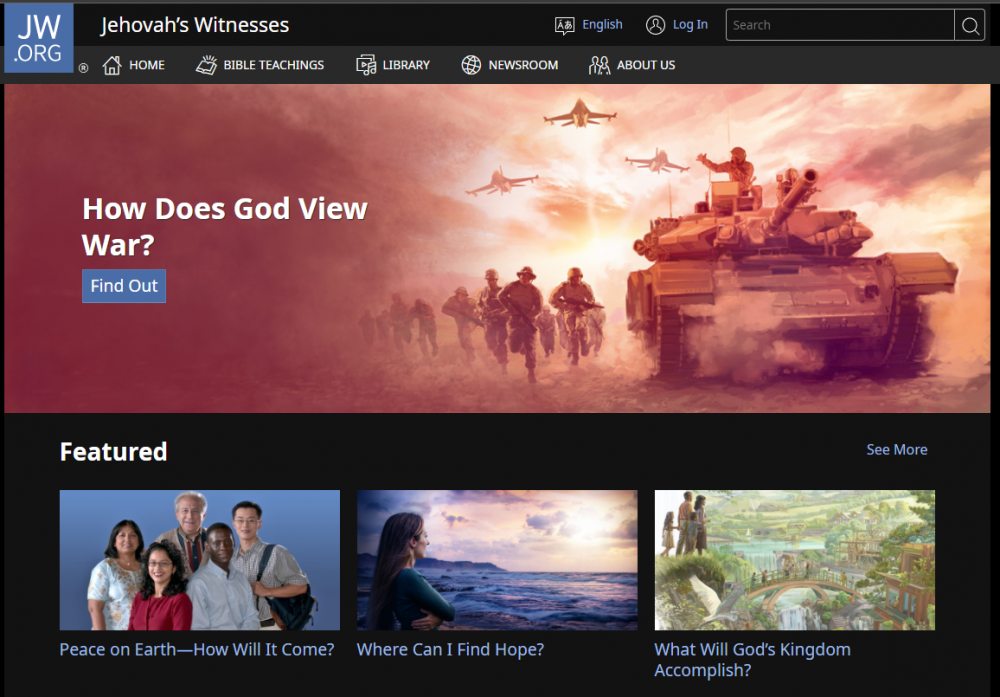
Task: Click the Bible Teachings open book icon
Action: tap(206, 65)
